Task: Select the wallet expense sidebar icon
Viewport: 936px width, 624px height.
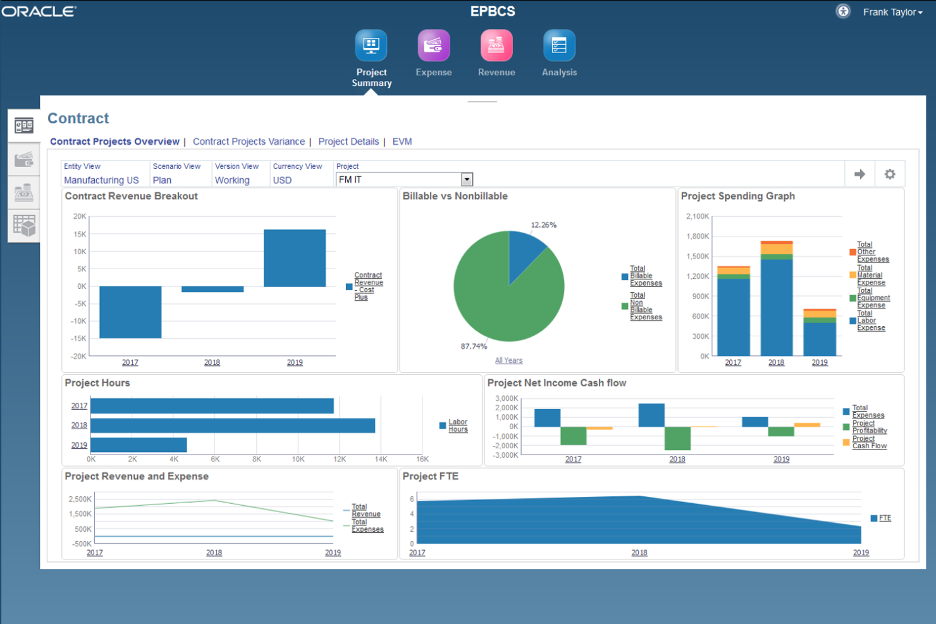Action: (x=24, y=159)
